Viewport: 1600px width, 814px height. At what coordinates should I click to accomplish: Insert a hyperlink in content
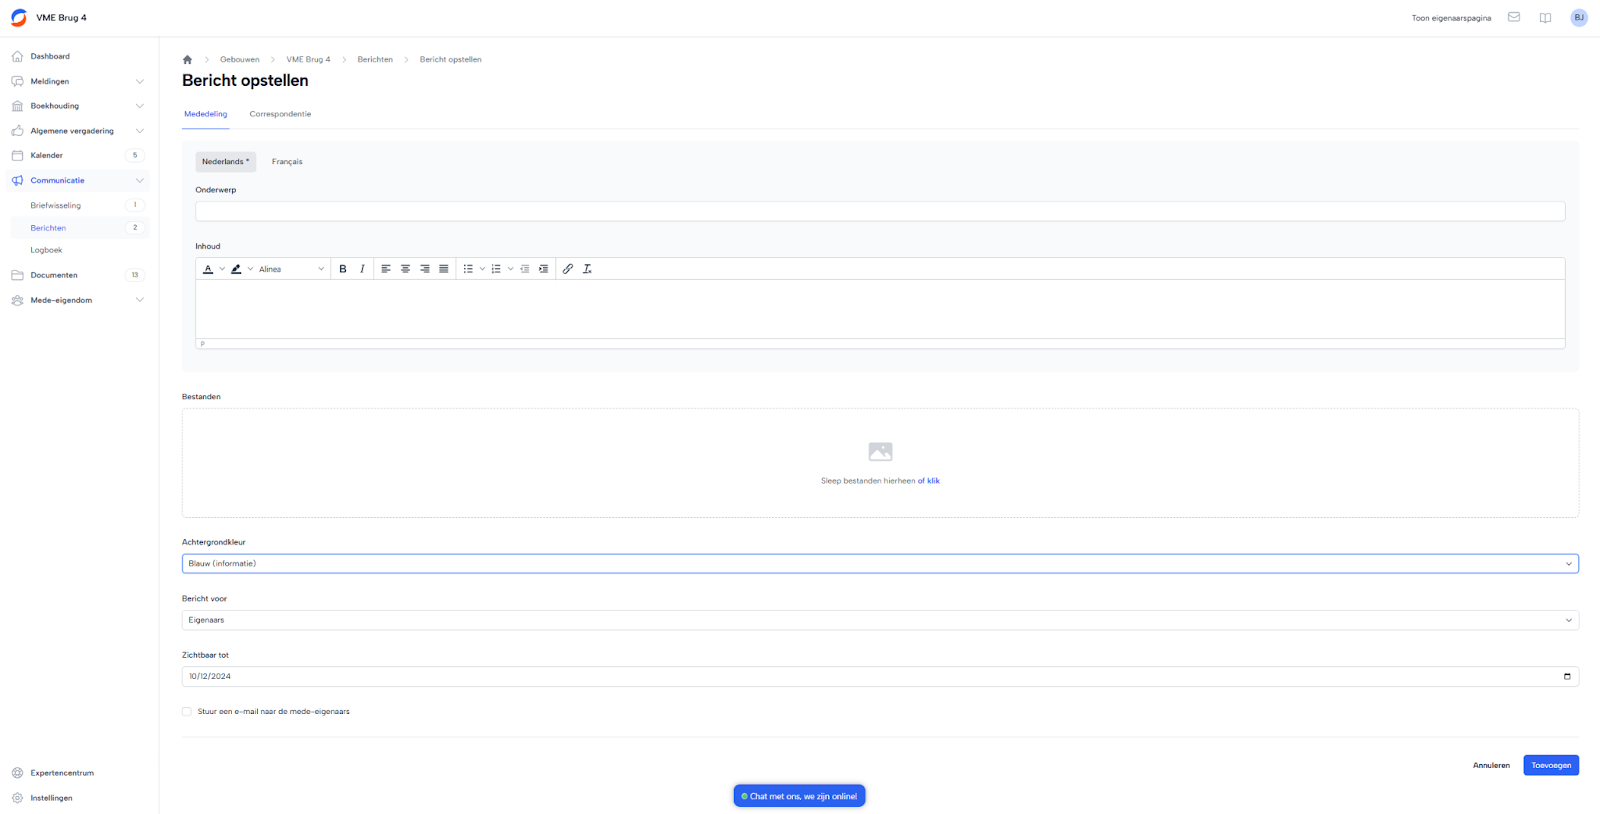(568, 269)
